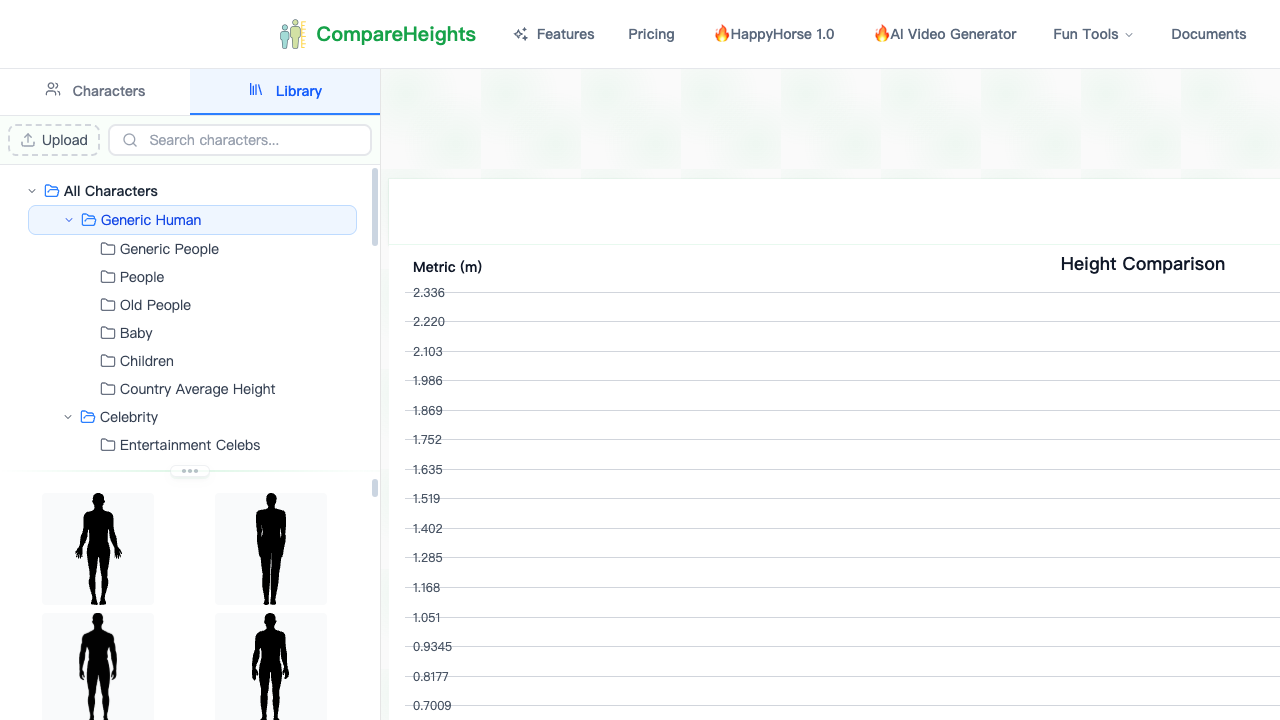Screen dimensions: 1280x720
Task: Click the folder icon next to Baby
Action: point(108,333)
